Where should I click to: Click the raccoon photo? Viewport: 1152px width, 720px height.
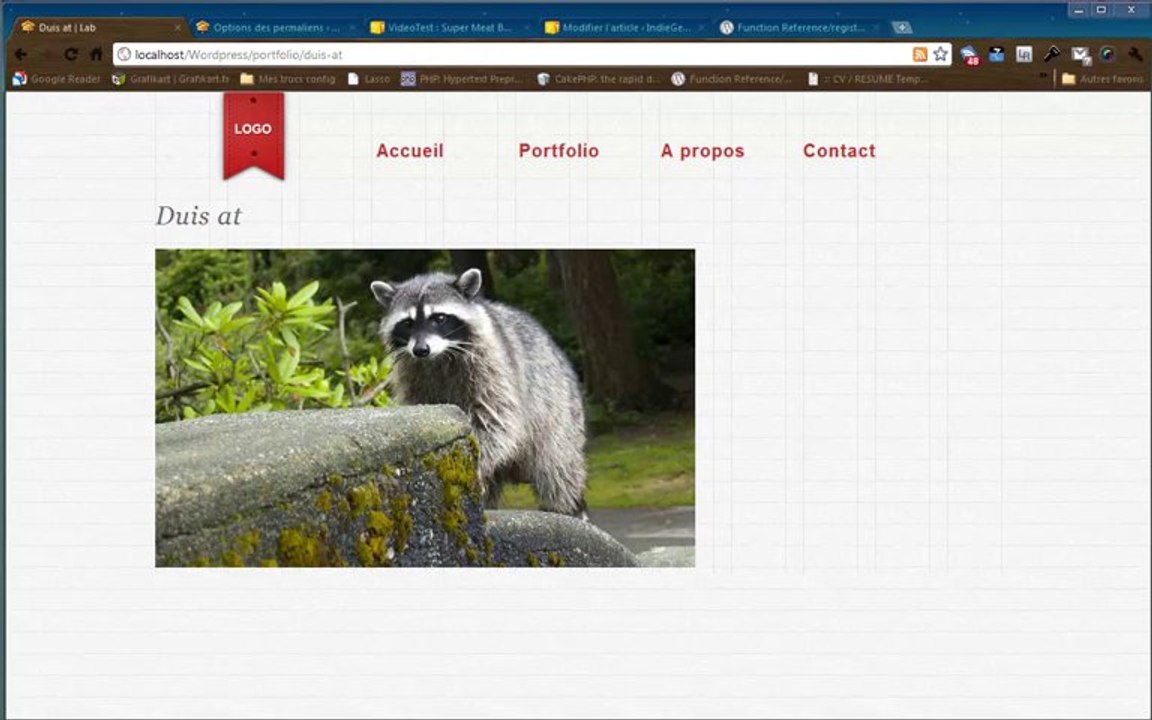[425, 408]
